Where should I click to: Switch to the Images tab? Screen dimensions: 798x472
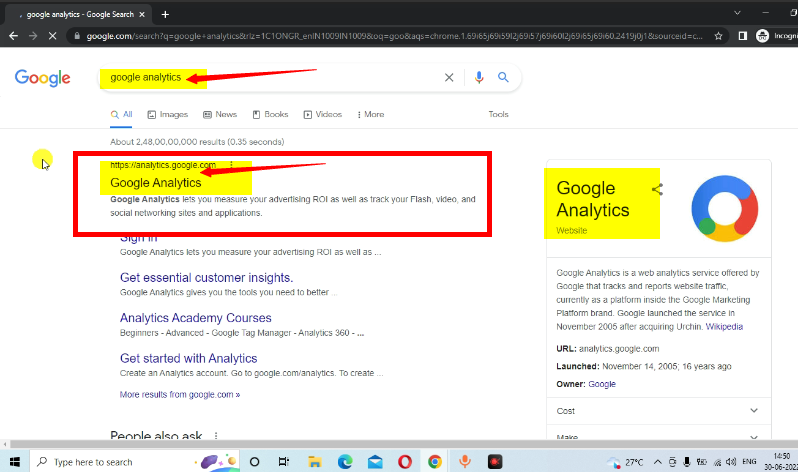point(168,115)
